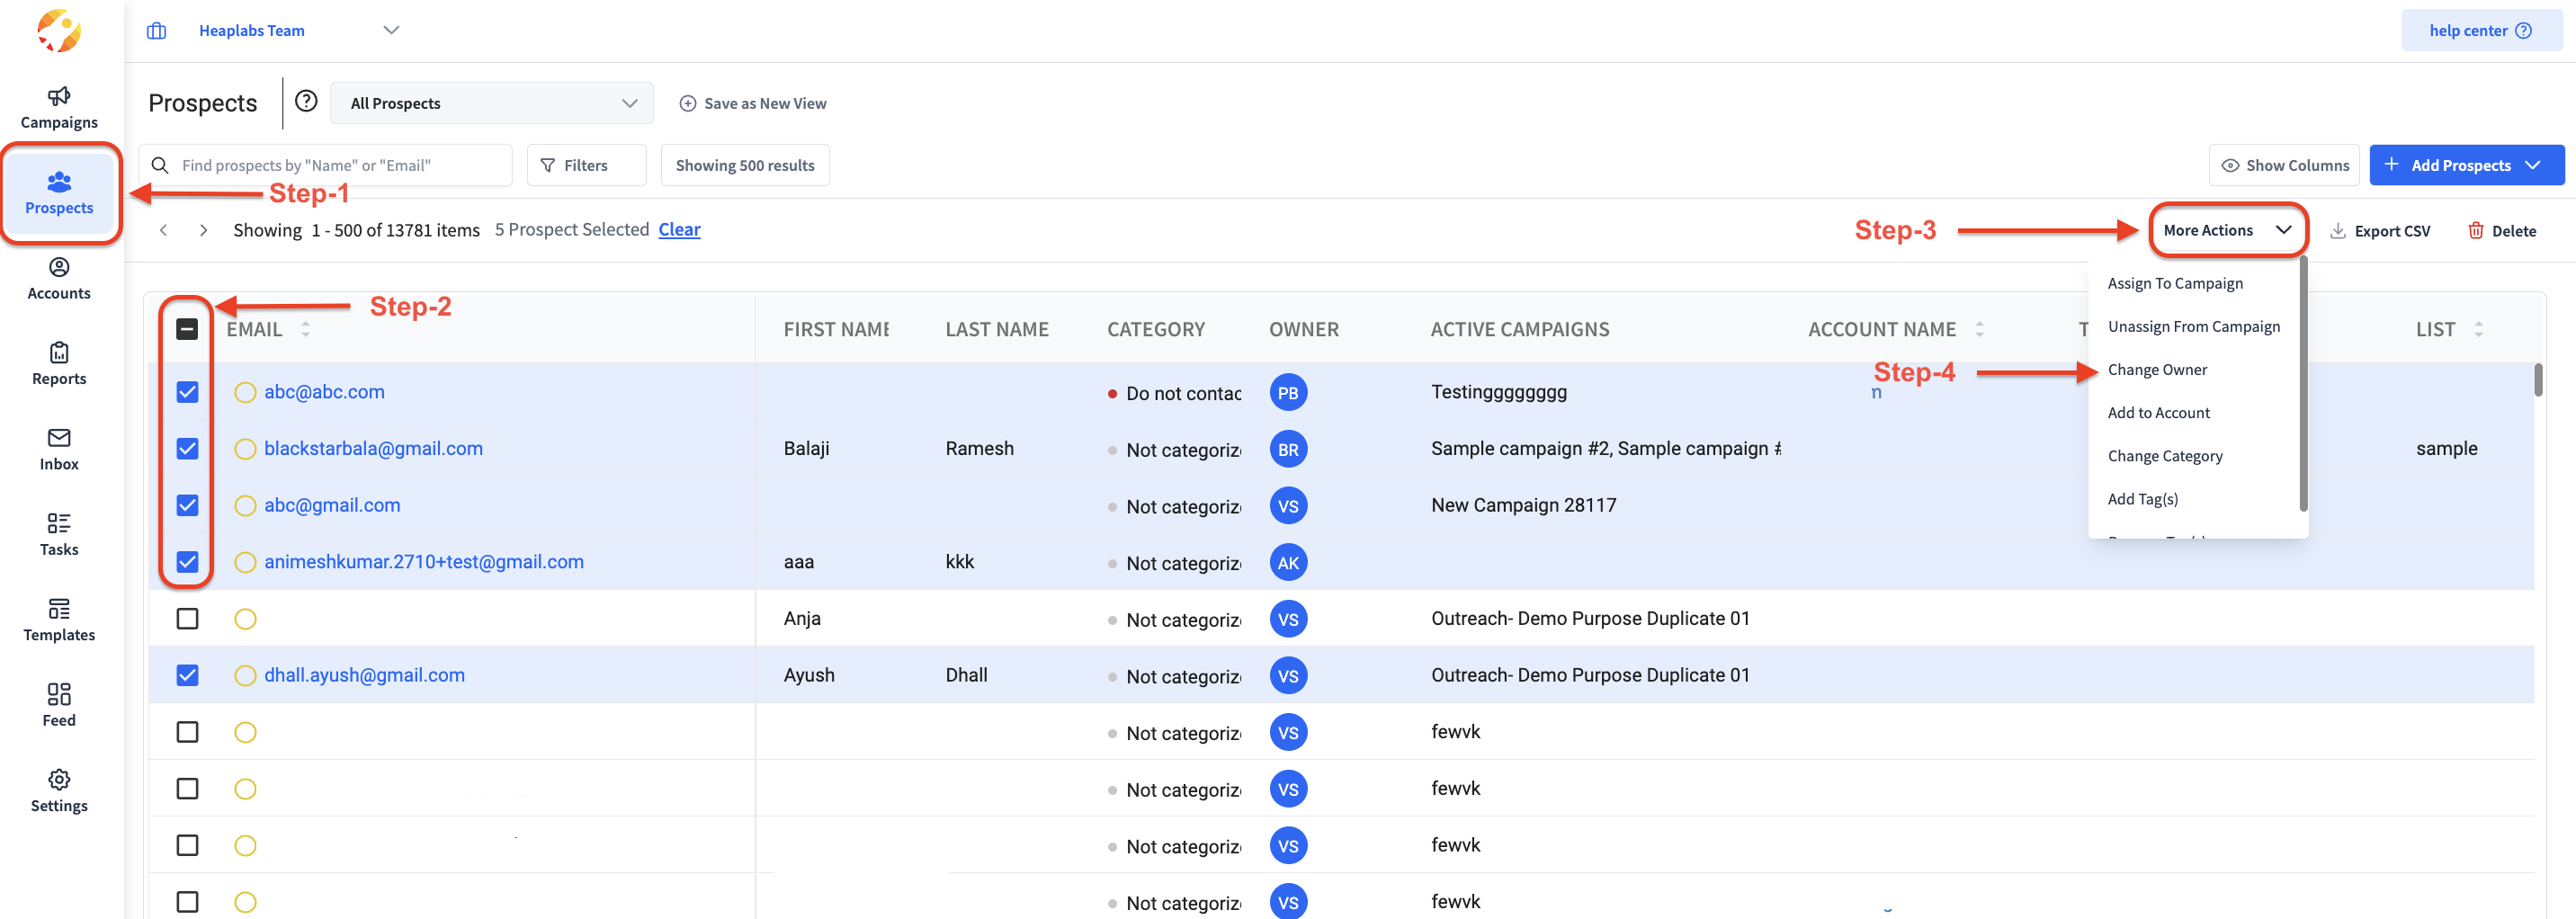Open Tasks in the sidebar

[x=59, y=535]
